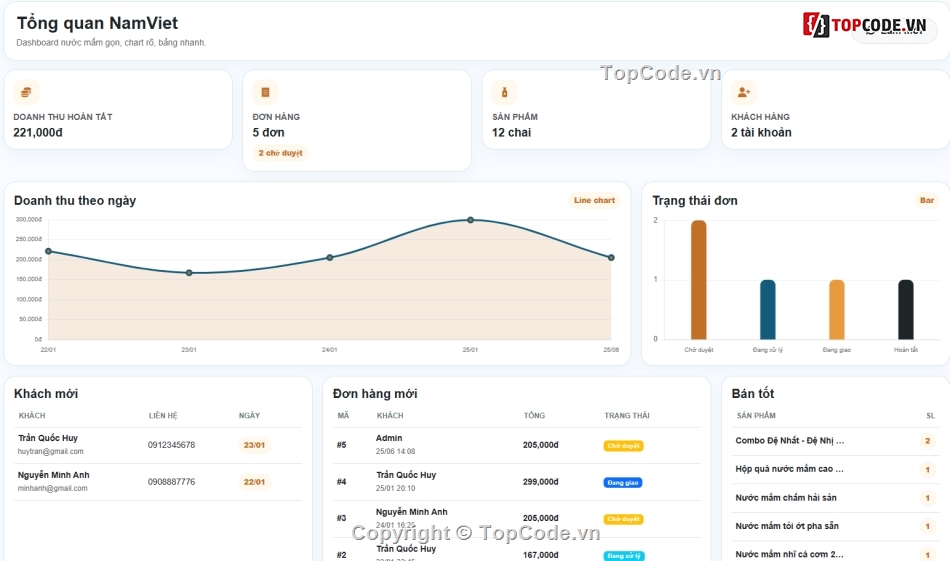Click the 'Ngày' column header
This screenshot has width=950, height=561.
[x=249, y=416]
